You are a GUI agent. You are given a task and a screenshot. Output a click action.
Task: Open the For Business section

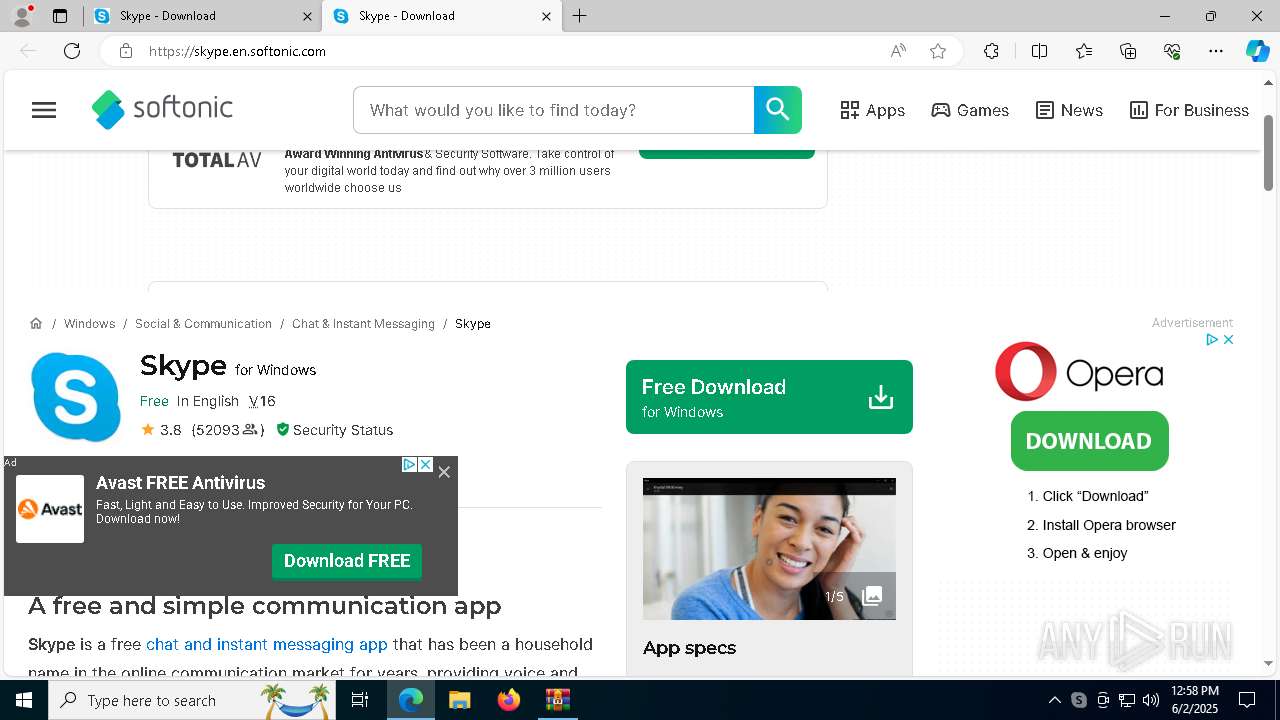point(1189,110)
